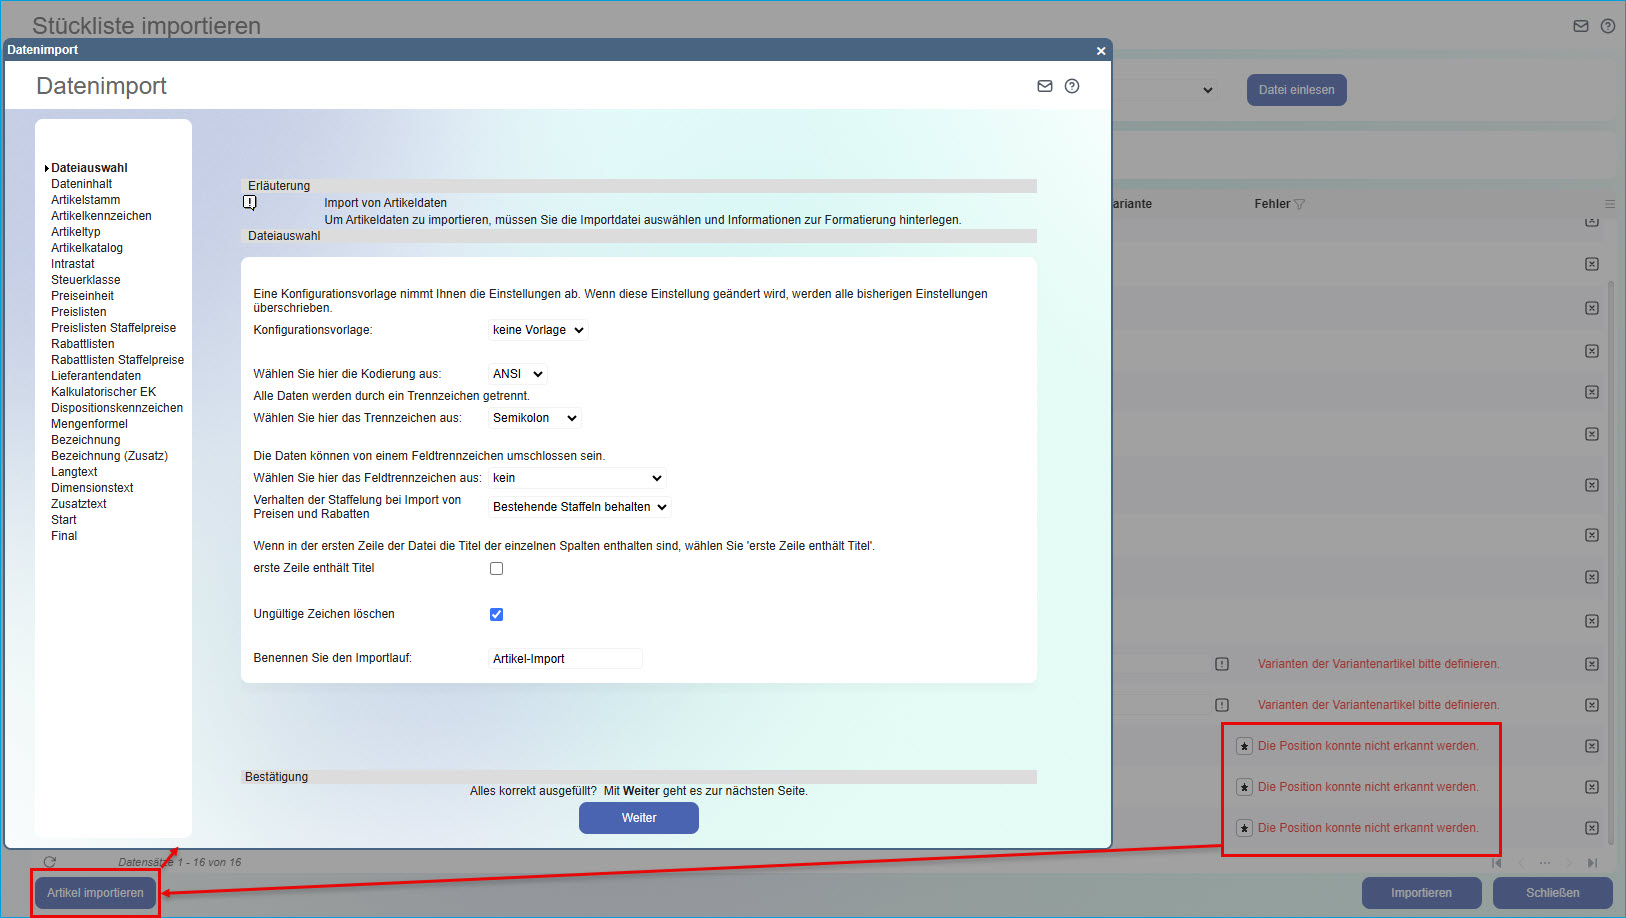Select Artikelstamm step in sidebar
The width and height of the screenshot is (1626, 918).
[86, 200]
